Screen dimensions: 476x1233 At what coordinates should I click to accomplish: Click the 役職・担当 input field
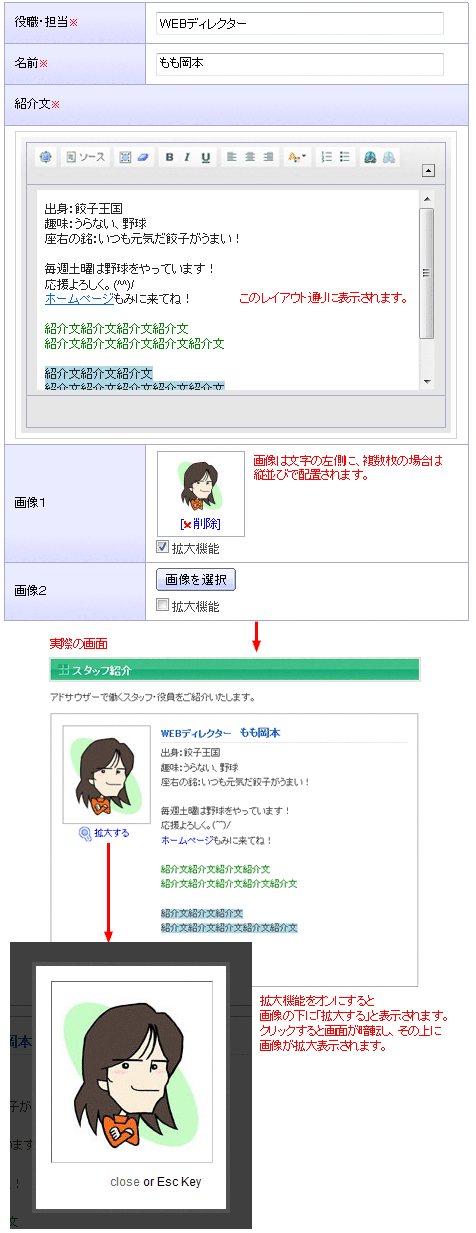(x=300, y=23)
